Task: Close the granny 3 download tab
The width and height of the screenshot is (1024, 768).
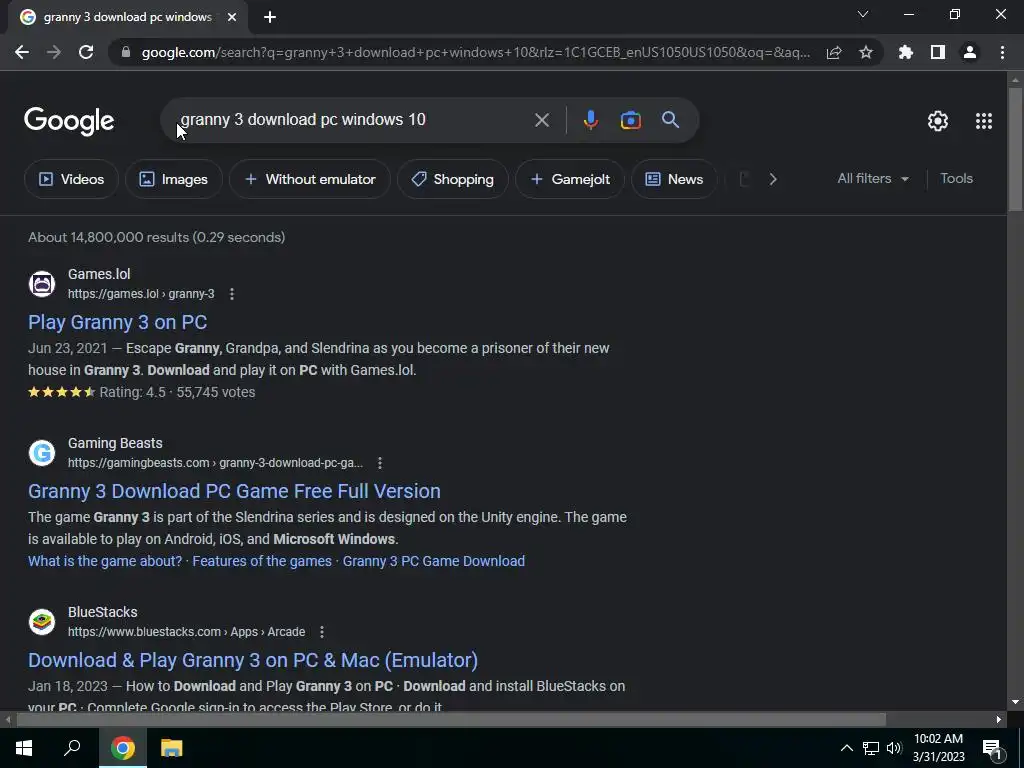Action: pos(232,18)
